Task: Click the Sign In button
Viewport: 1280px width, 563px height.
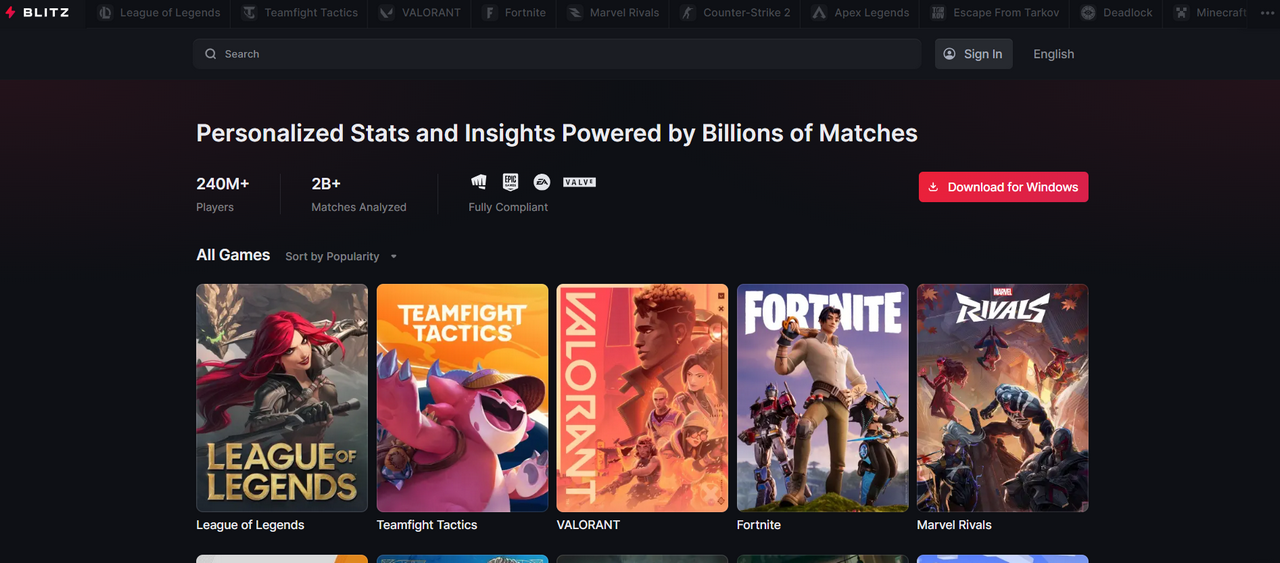Action: point(973,54)
